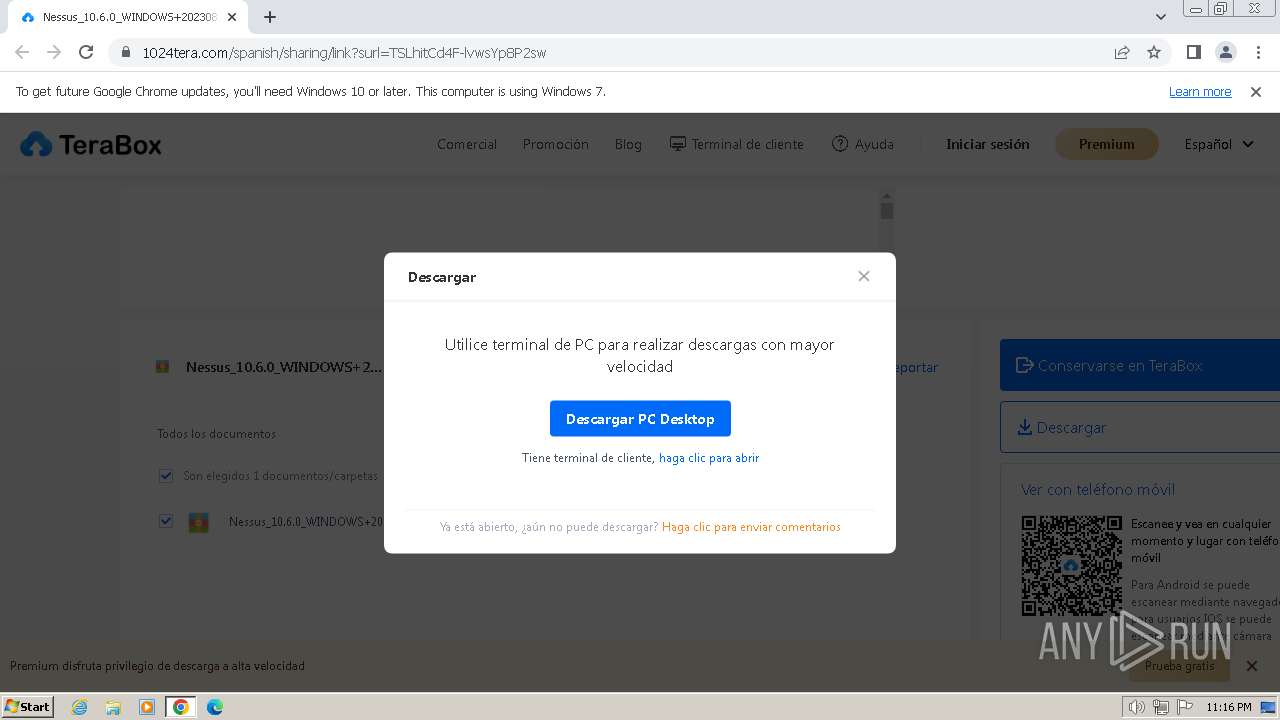This screenshot has height=720, width=1280.
Task: Click the QR code image
Action: click(1072, 566)
